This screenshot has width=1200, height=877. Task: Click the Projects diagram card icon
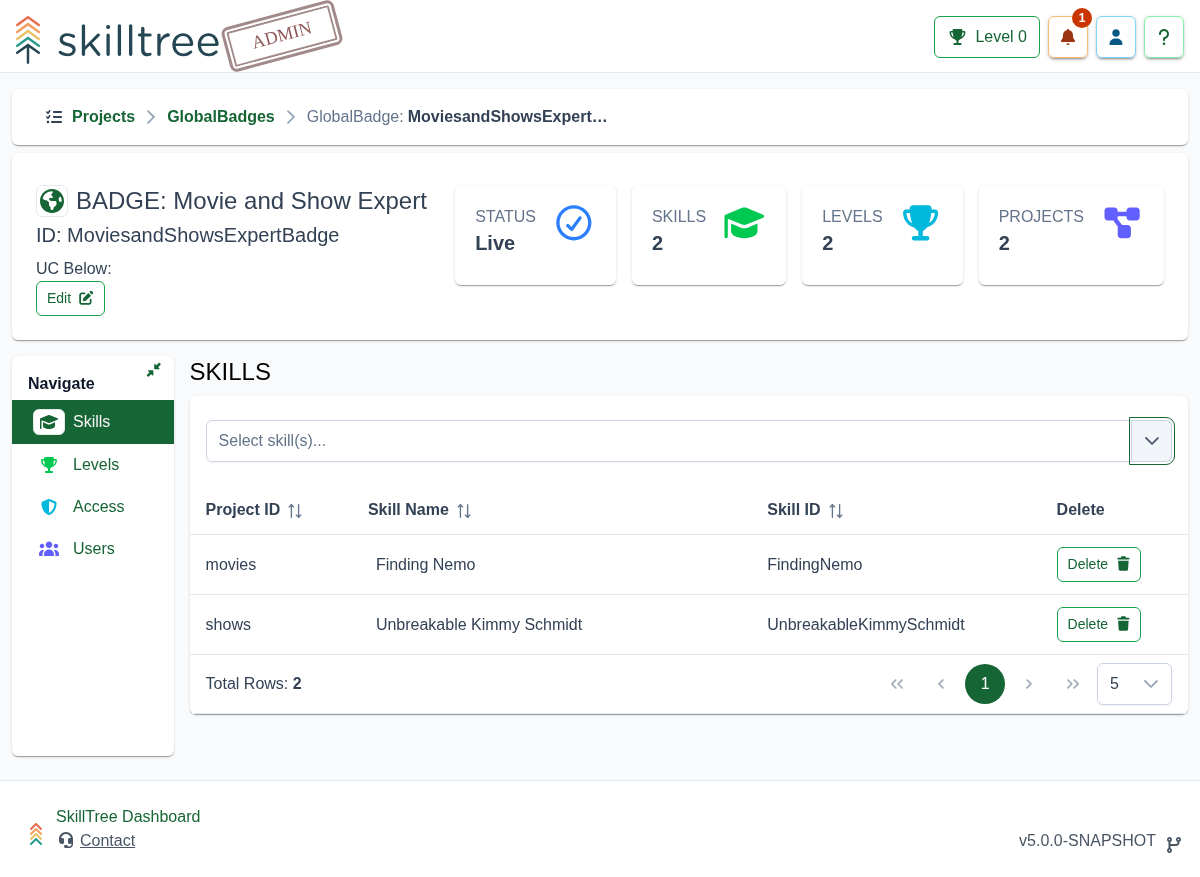[x=1122, y=223]
